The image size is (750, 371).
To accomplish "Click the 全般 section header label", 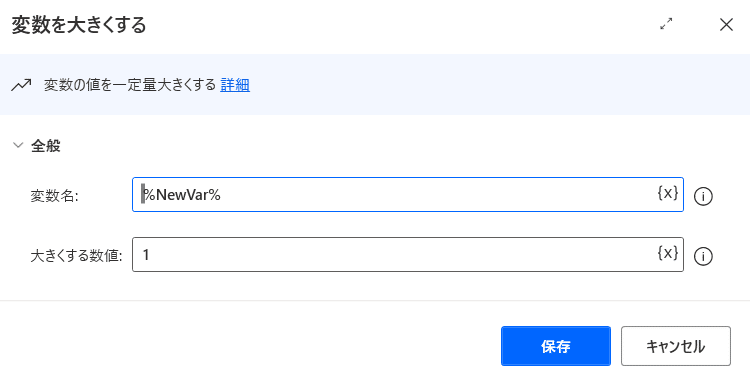I will pos(46,146).
